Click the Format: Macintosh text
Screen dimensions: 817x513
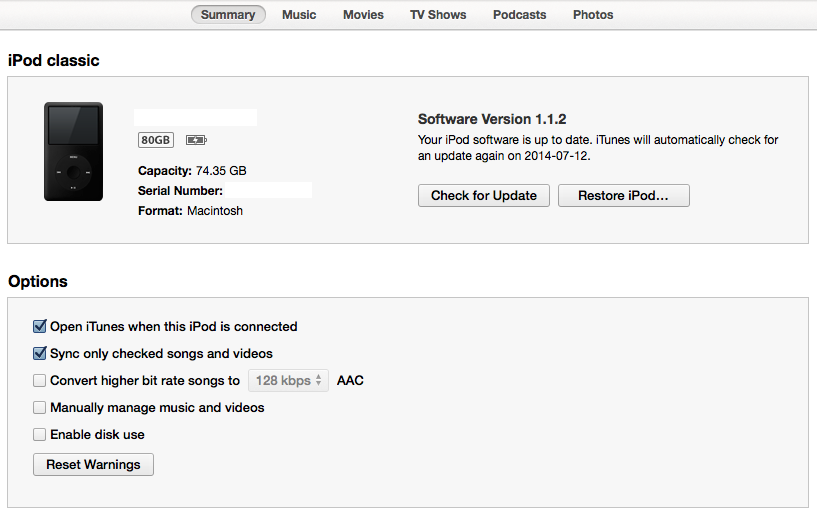point(190,211)
